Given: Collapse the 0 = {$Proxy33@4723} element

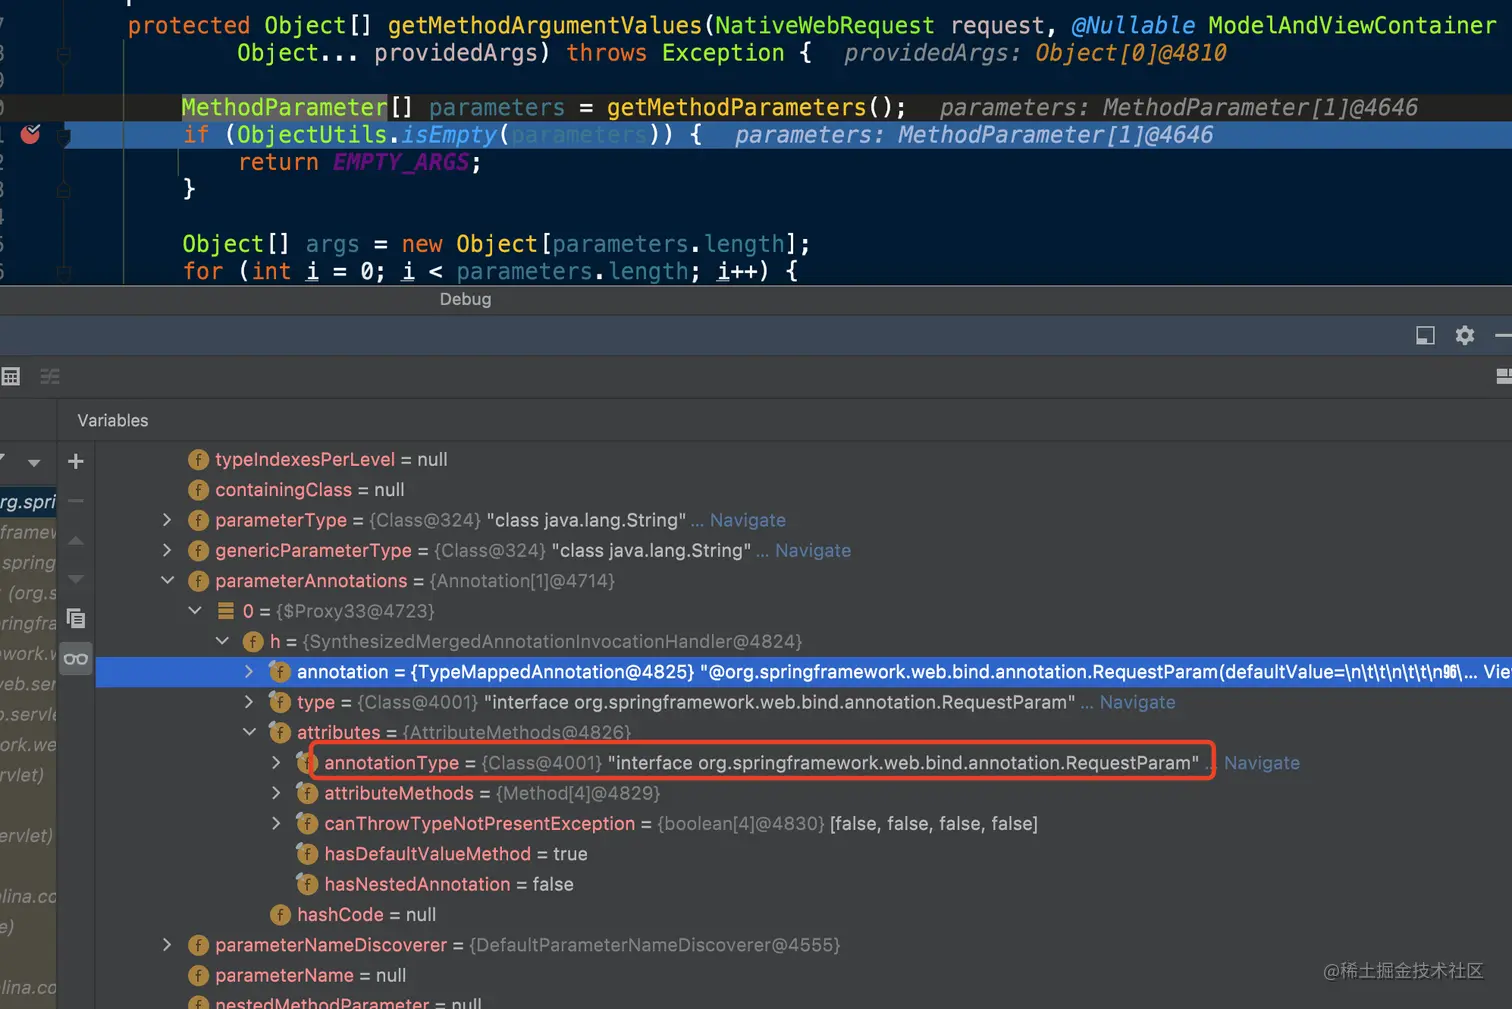Looking at the screenshot, I should tap(195, 611).
